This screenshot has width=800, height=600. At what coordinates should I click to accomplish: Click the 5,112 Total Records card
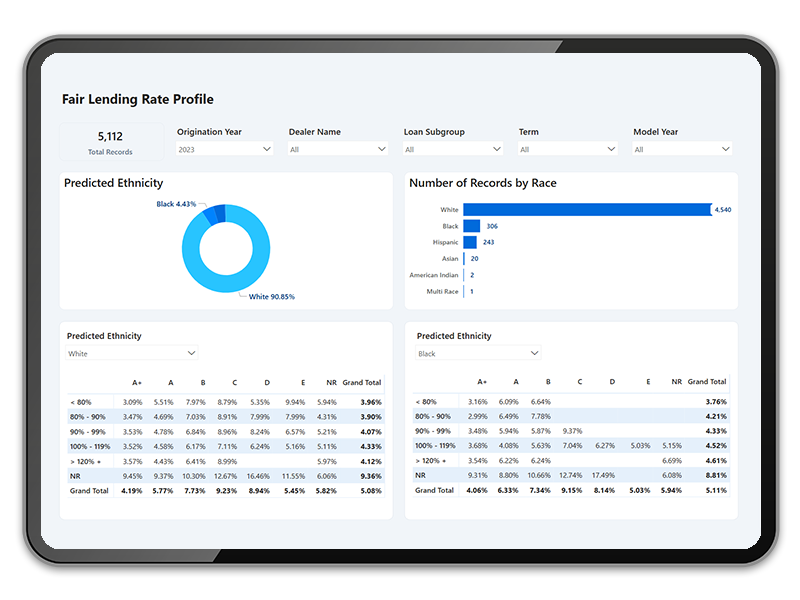[x=111, y=142]
